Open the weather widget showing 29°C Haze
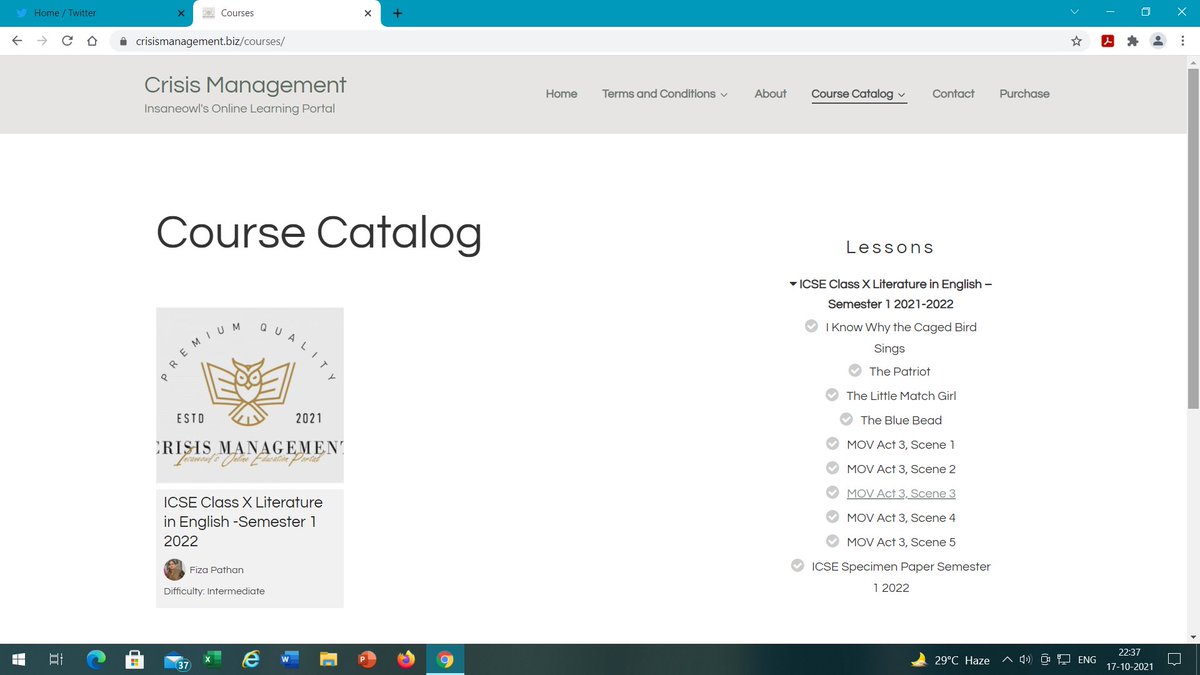 (x=949, y=660)
